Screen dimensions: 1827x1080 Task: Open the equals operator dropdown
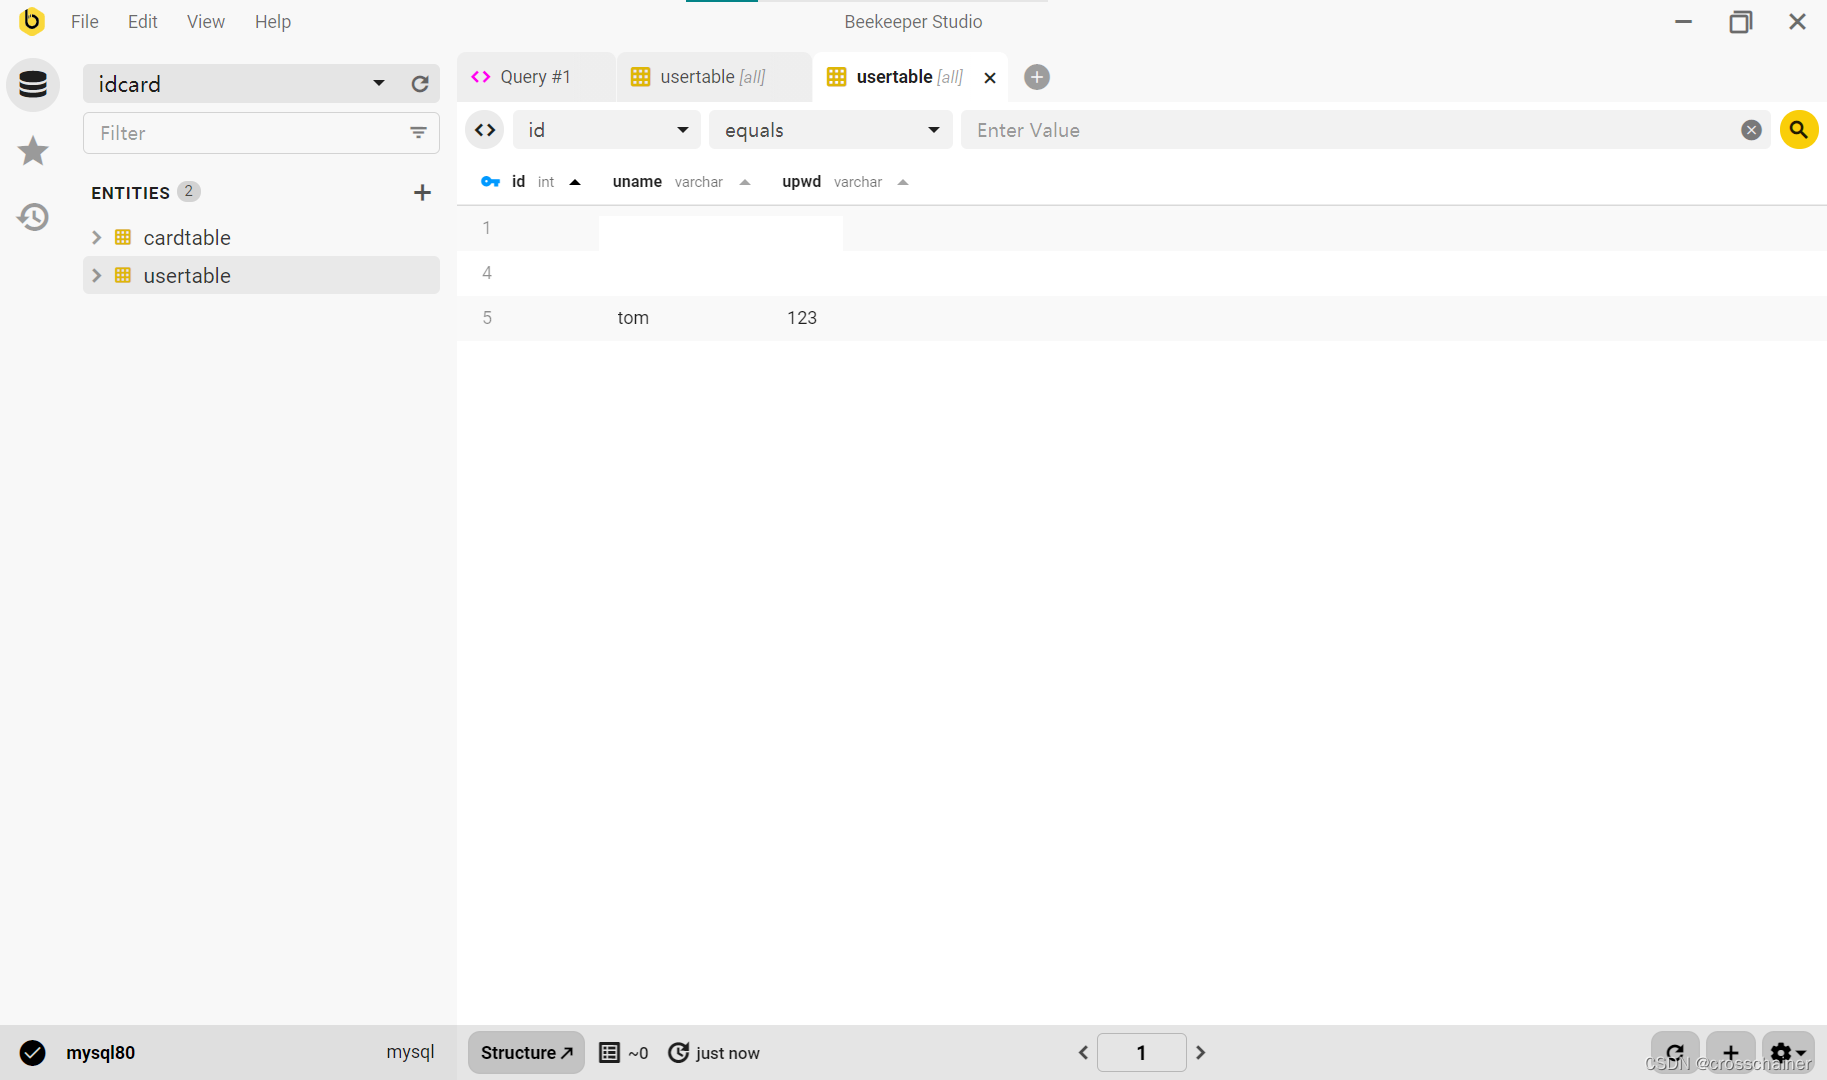830,130
